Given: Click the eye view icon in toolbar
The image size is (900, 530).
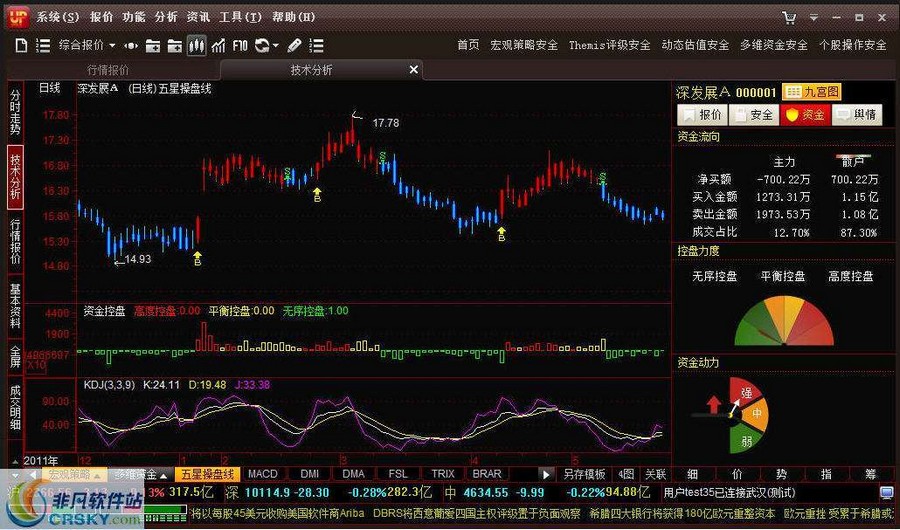Looking at the screenshot, I should click(131, 45).
